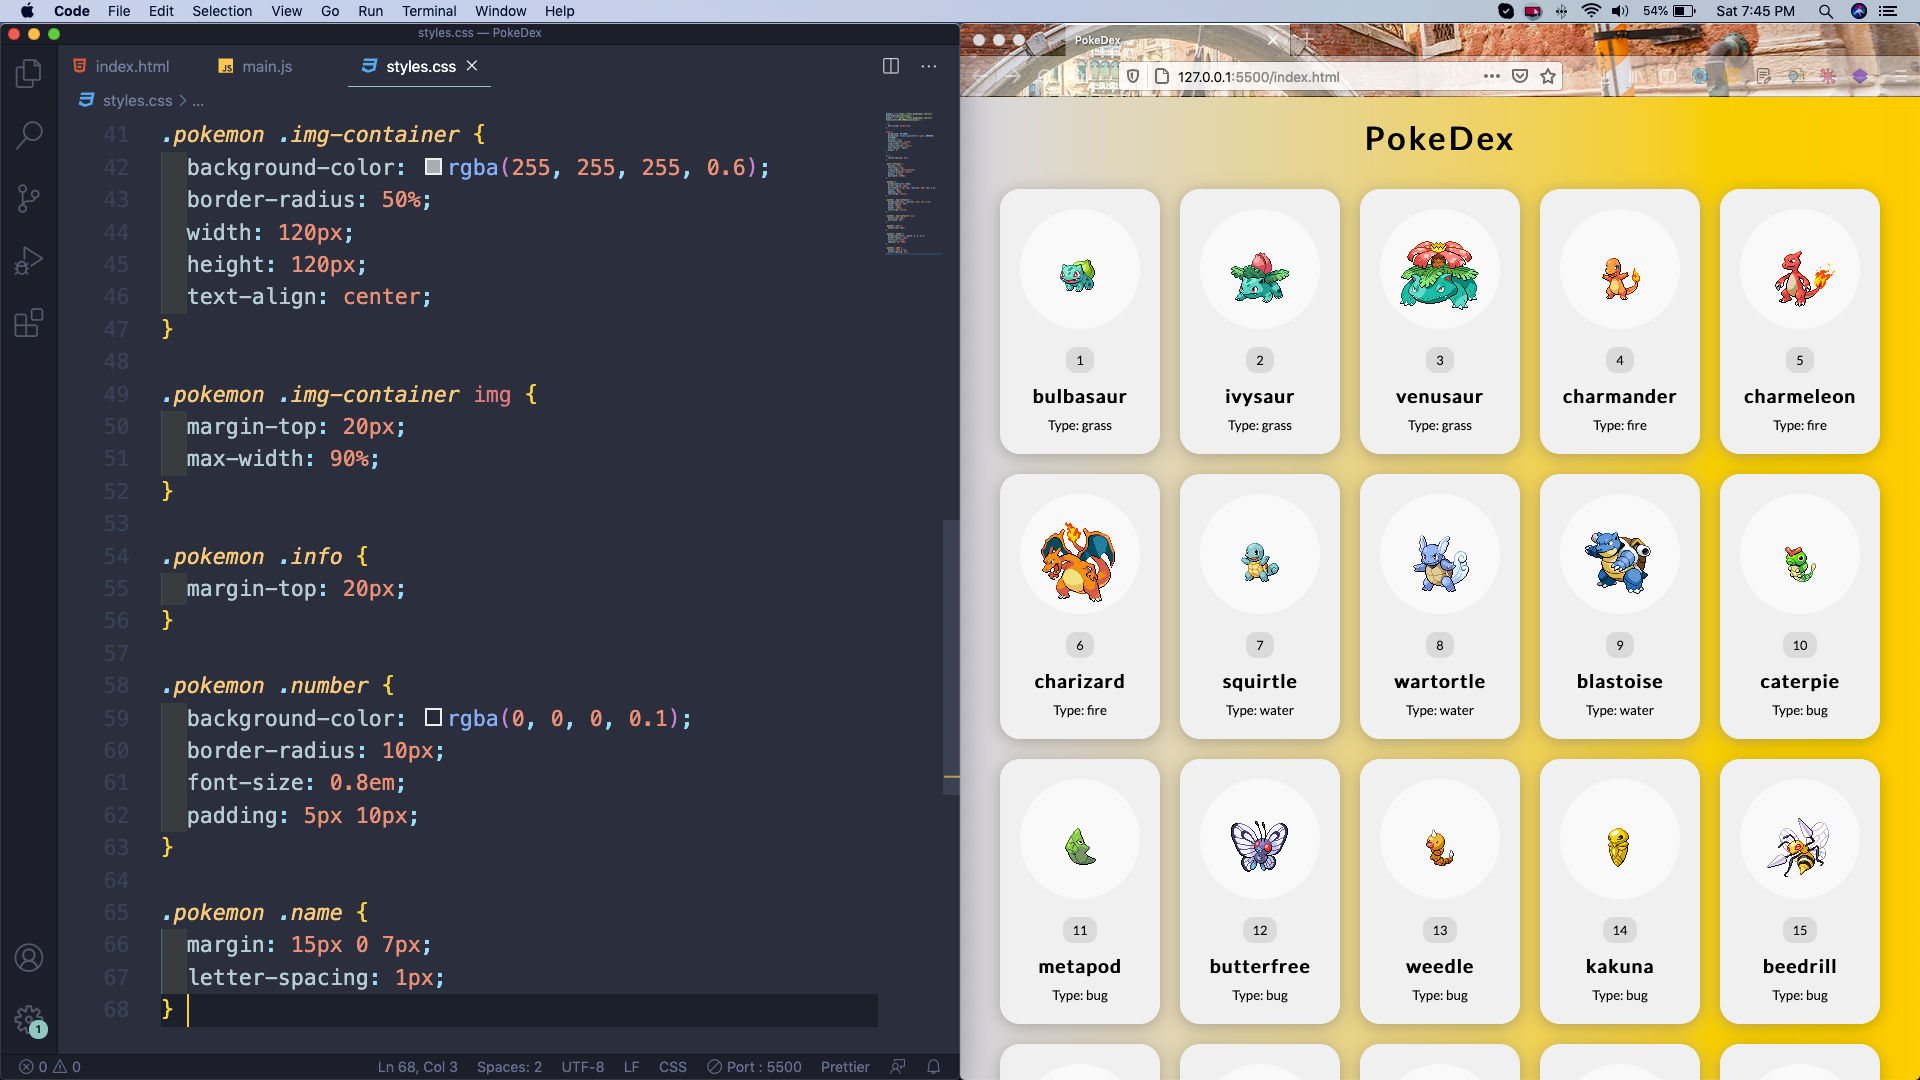Change end of line sequence LF
The height and width of the screenshot is (1080, 1920).
point(631,1067)
